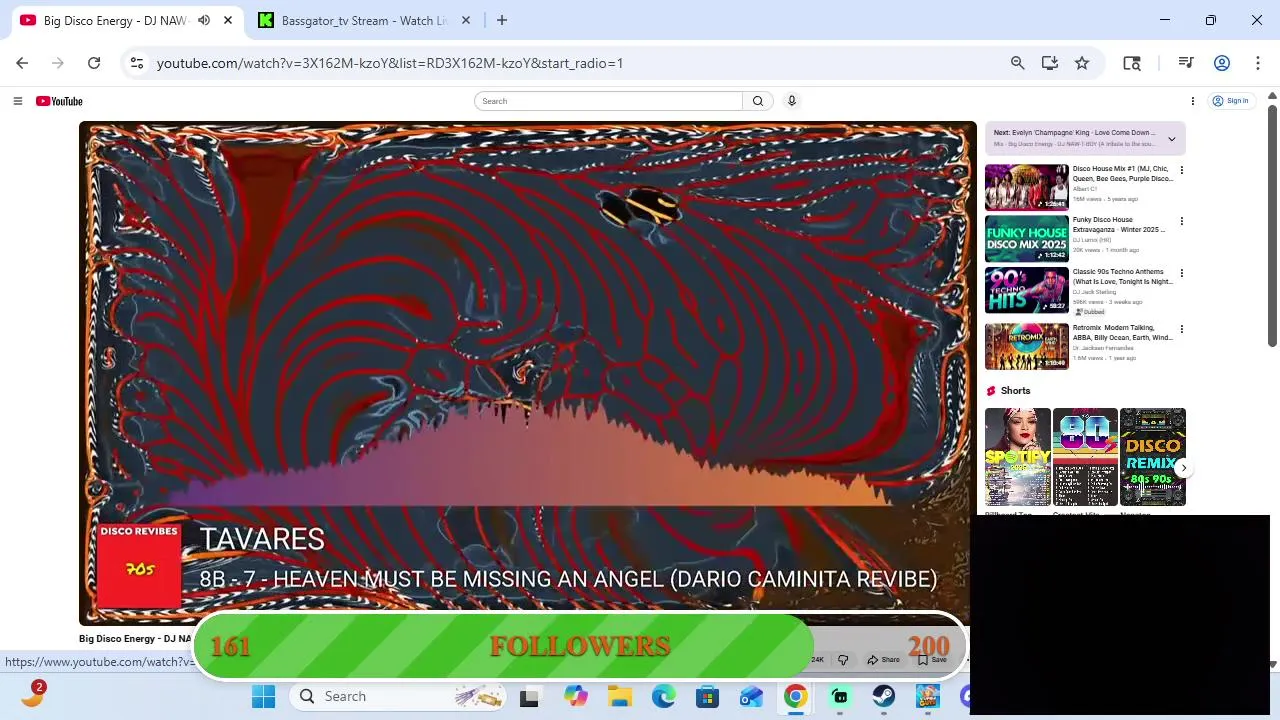Go forward in Chrome
The width and height of the screenshot is (1280, 720).
click(x=58, y=63)
